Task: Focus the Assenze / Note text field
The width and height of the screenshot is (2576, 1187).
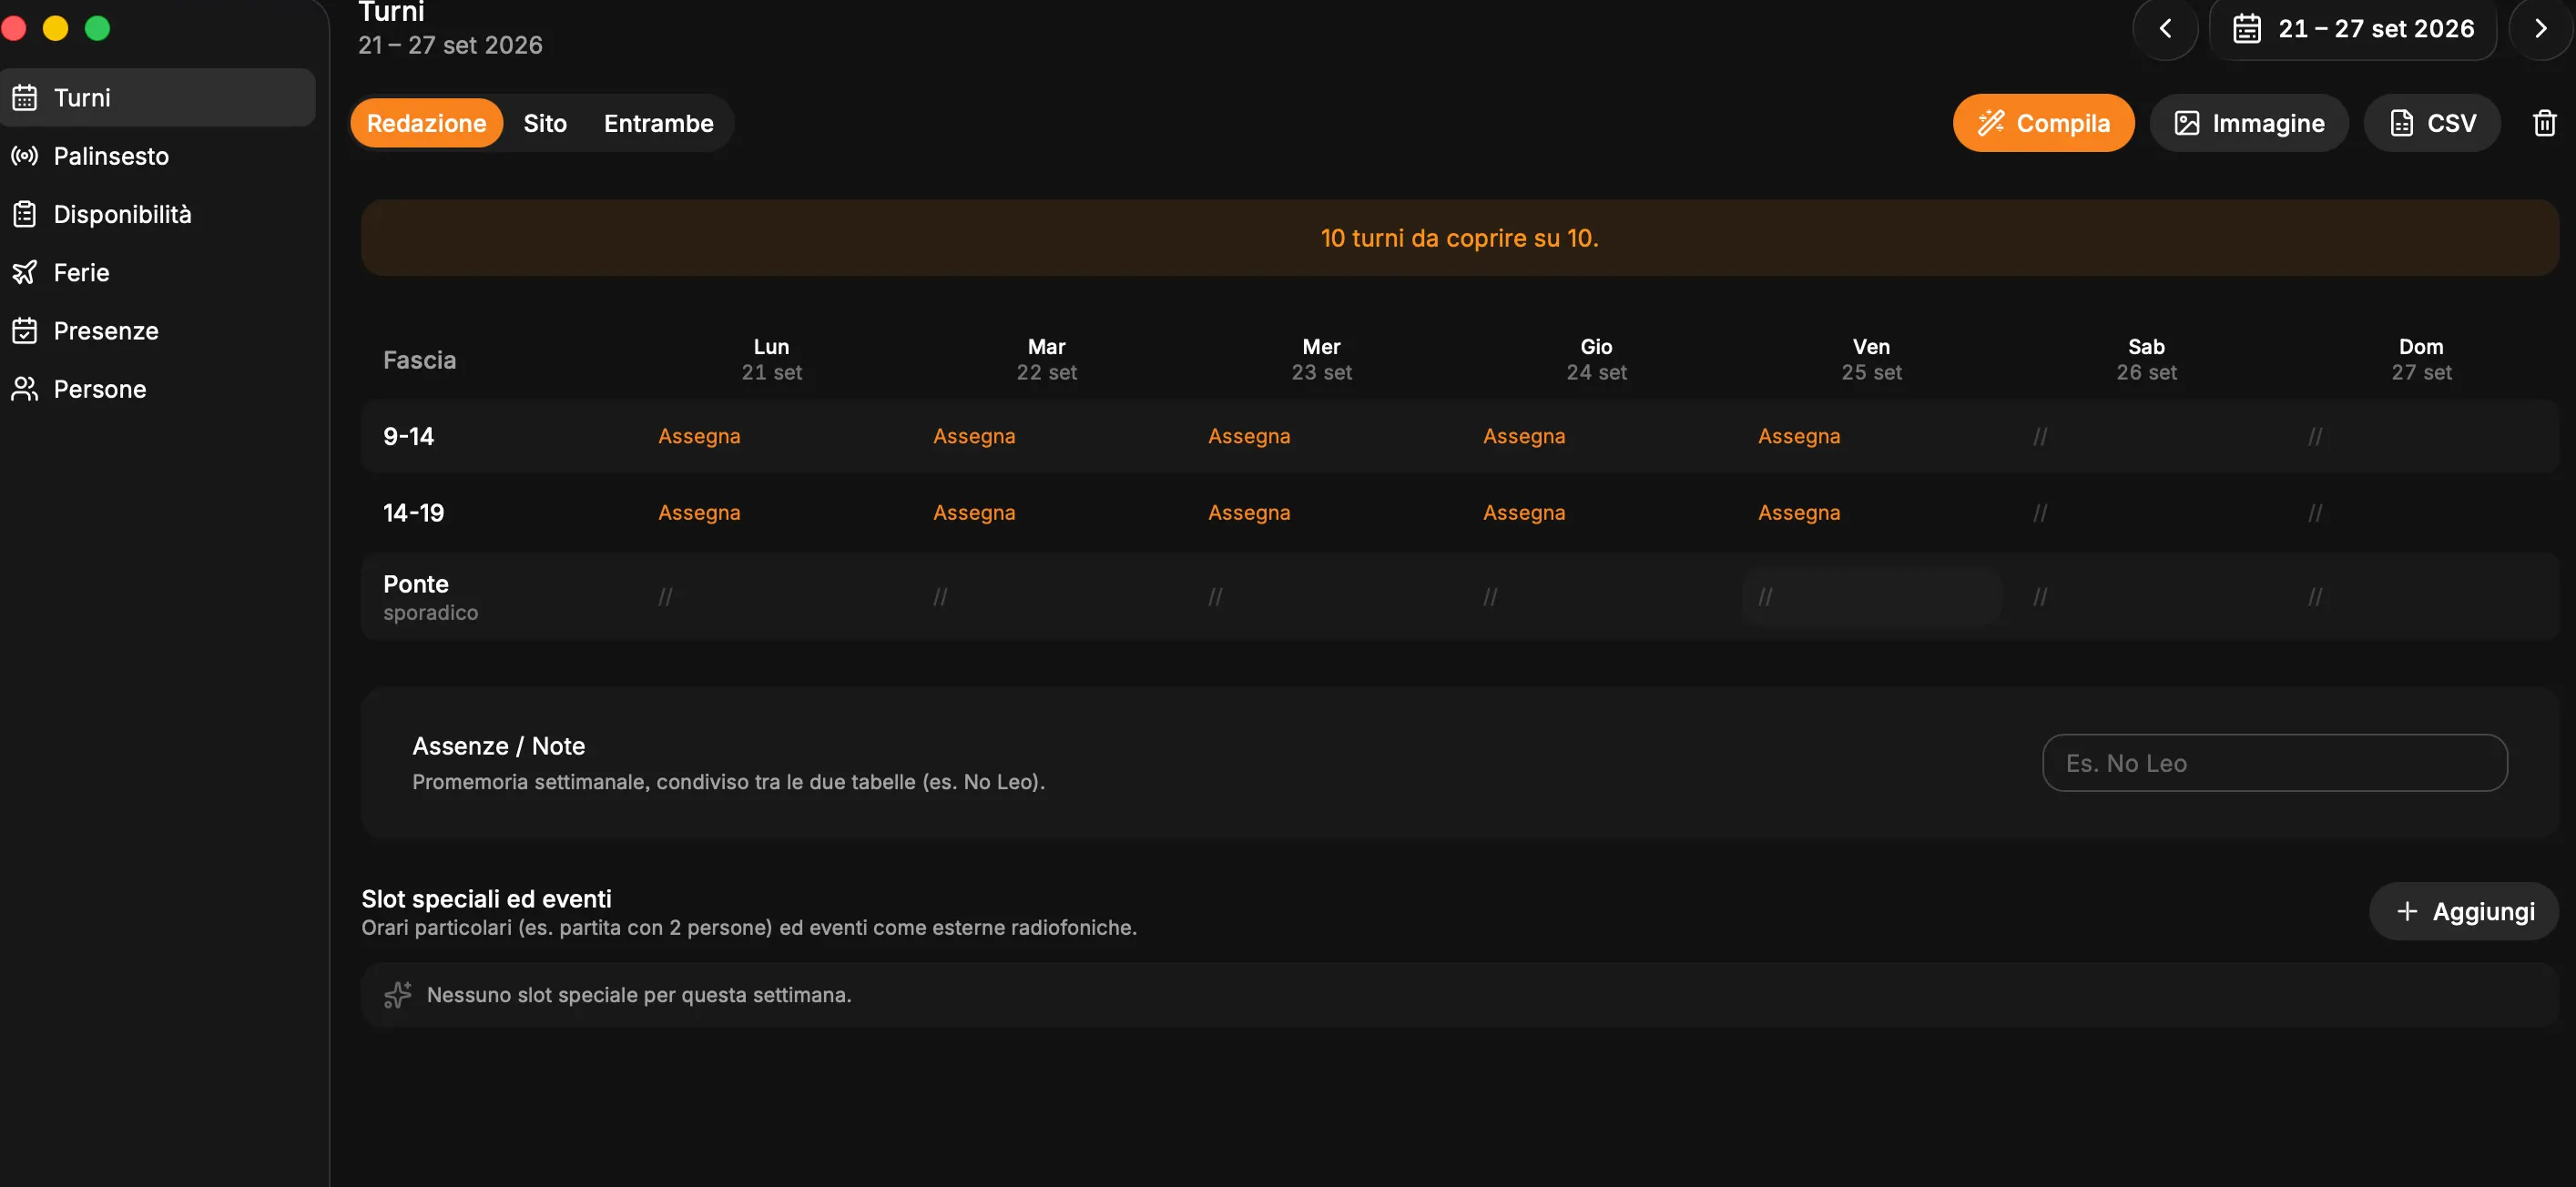Action: pyautogui.click(x=2274, y=763)
